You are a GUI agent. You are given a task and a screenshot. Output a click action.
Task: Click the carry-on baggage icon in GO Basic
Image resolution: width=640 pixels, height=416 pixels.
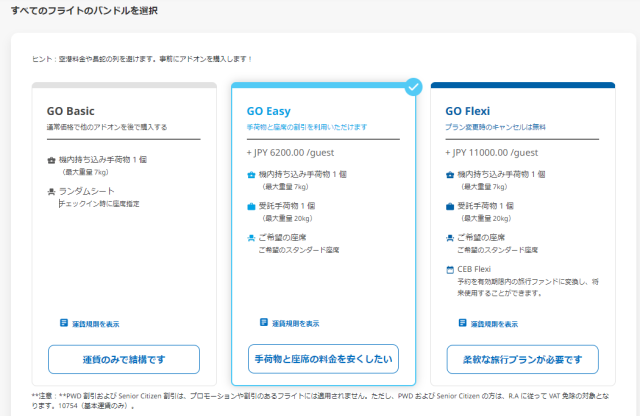[51, 160]
